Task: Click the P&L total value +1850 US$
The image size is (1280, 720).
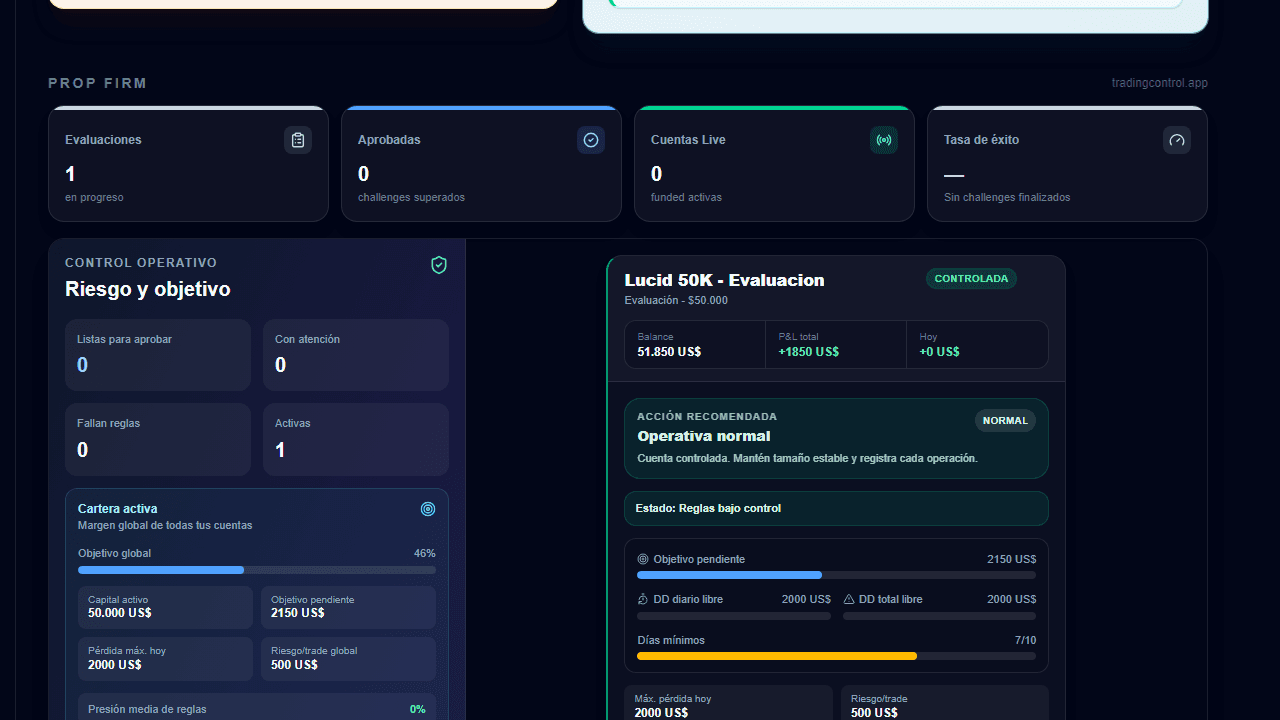Action: pyautogui.click(x=808, y=352)
